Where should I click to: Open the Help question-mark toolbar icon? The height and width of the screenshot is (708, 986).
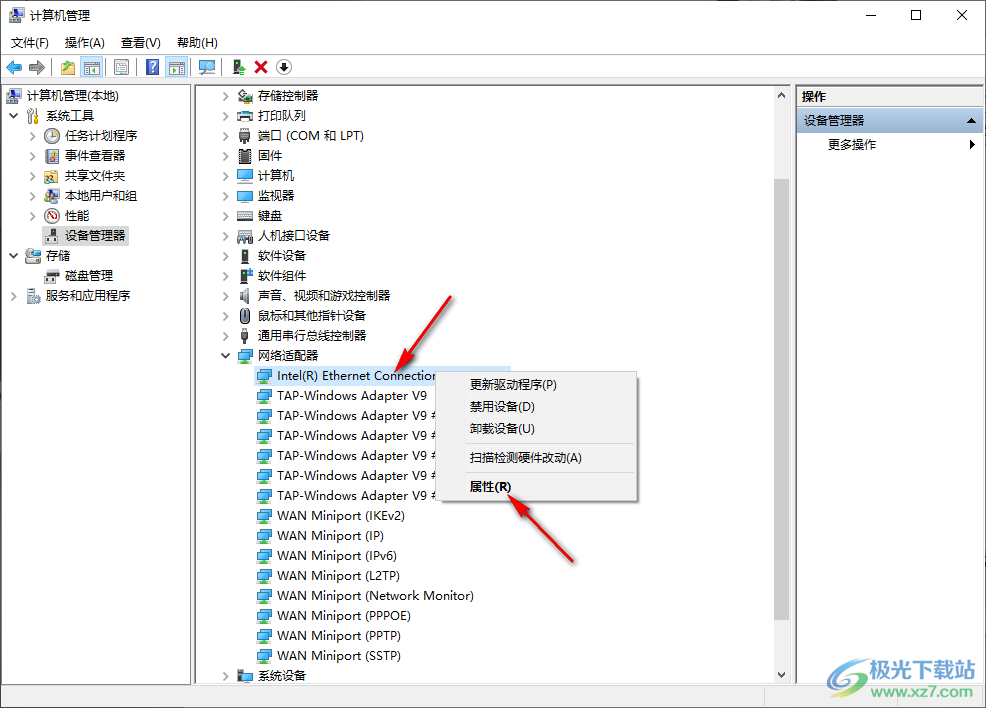click(152, 67)
